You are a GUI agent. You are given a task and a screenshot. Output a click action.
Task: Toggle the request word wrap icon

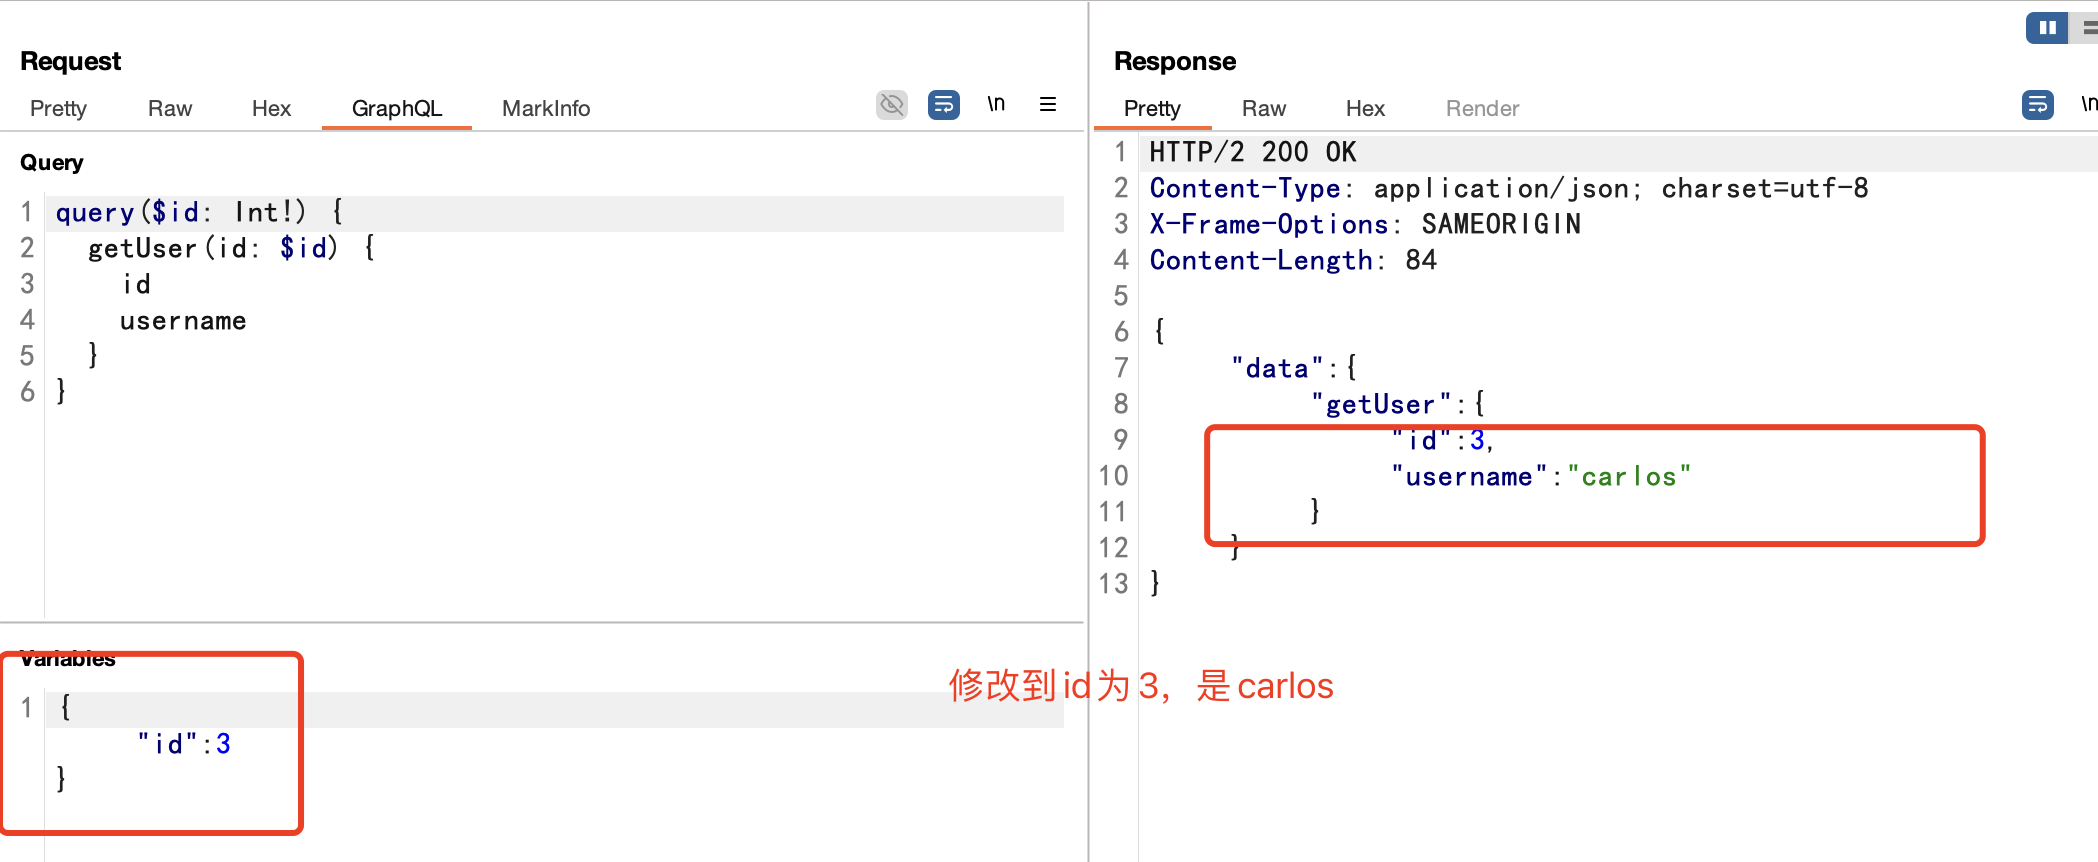[943, 105]
